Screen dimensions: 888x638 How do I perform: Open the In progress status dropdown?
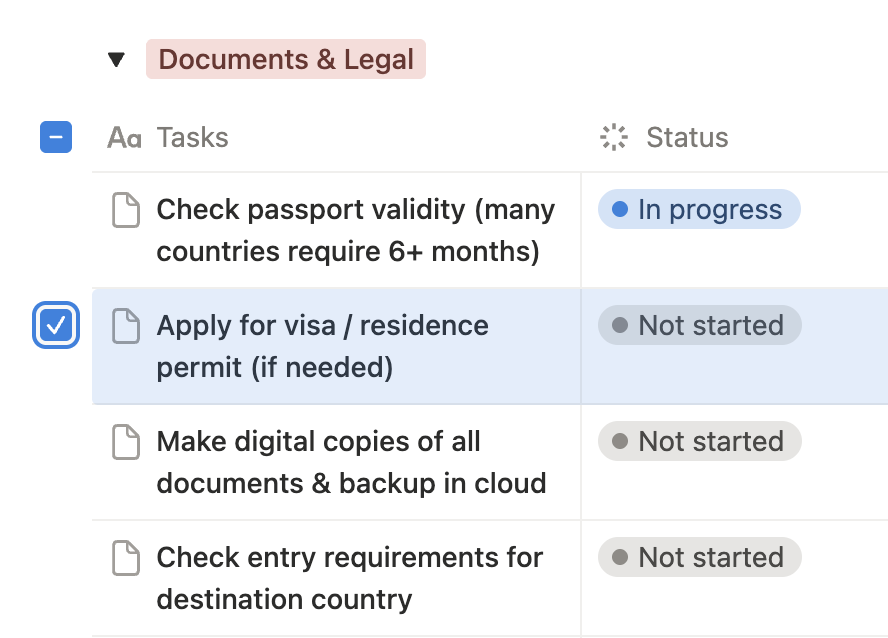pos(699,210)
